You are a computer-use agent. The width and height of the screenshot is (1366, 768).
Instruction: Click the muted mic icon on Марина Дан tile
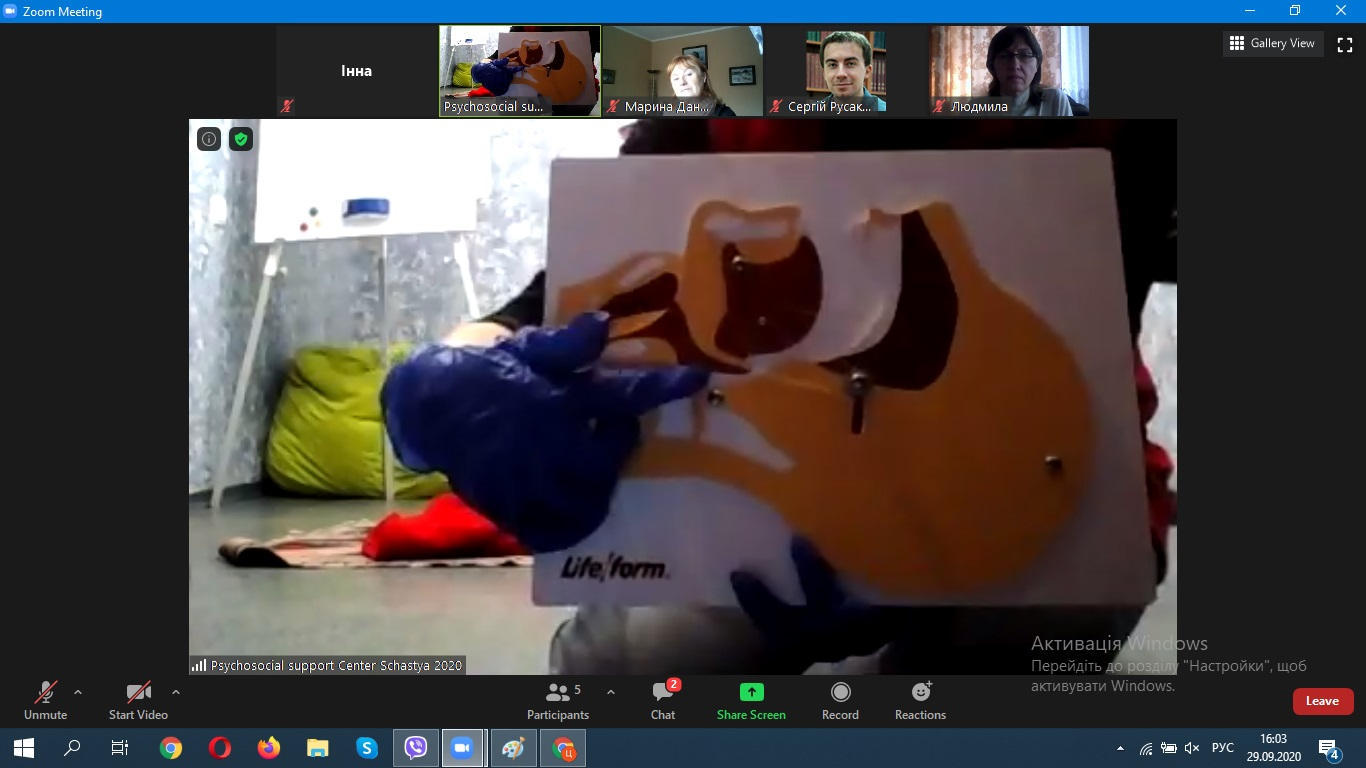[613, 106]
